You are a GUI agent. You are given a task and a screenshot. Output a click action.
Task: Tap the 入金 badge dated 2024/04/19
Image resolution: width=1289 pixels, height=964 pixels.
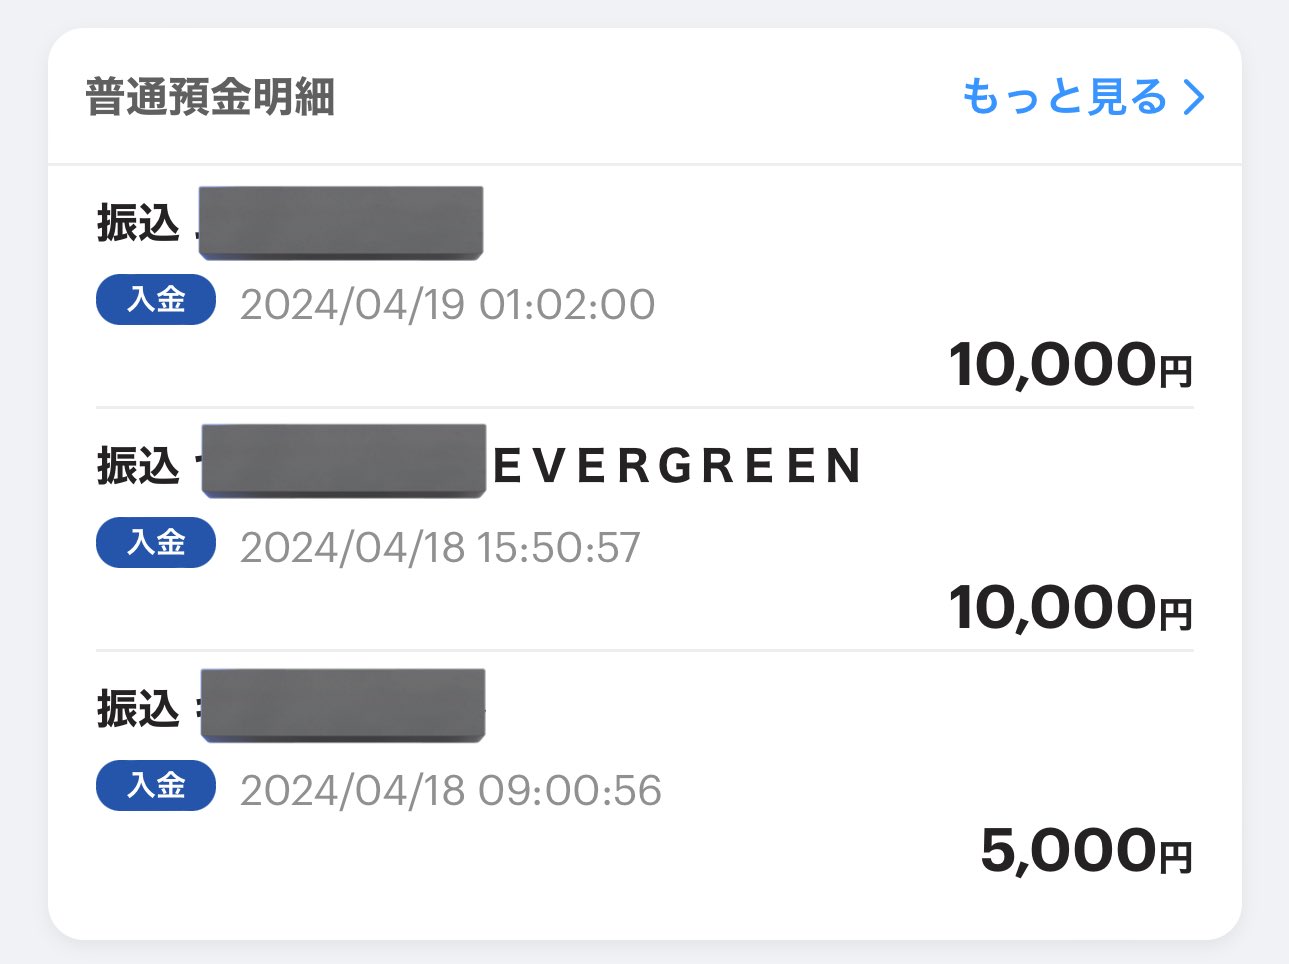pyautogui.click(x=156, y=299)
